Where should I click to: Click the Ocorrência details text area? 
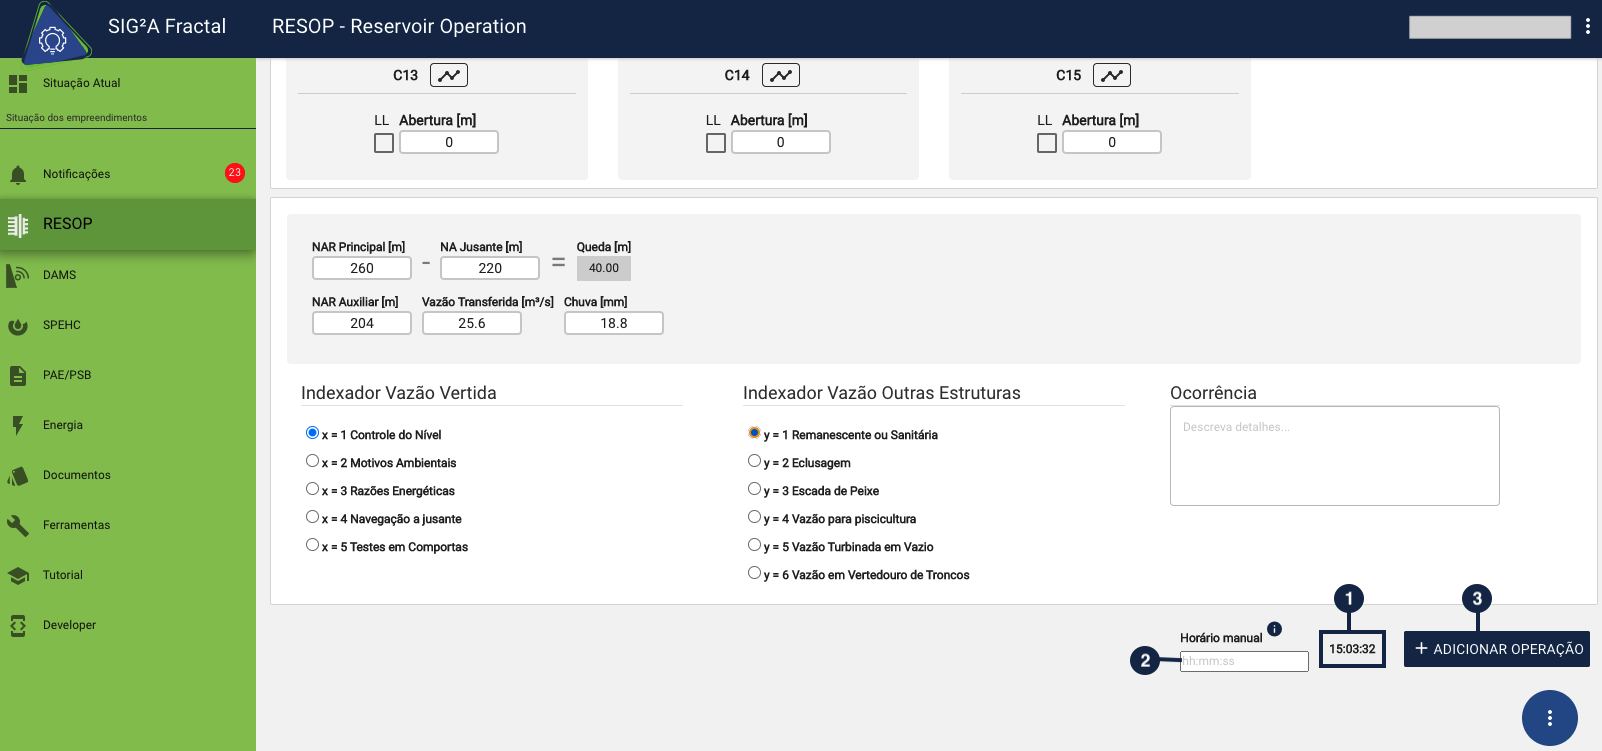1335,456
